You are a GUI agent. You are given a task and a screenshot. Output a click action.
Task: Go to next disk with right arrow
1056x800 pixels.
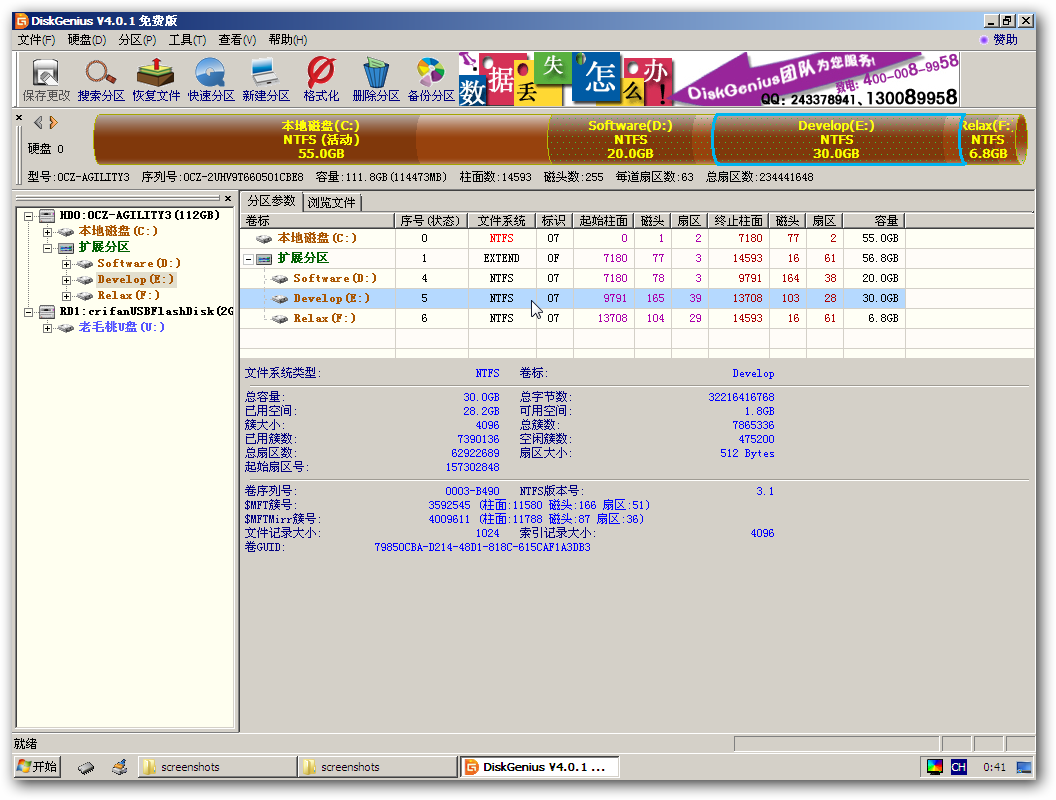coord(53,123)
